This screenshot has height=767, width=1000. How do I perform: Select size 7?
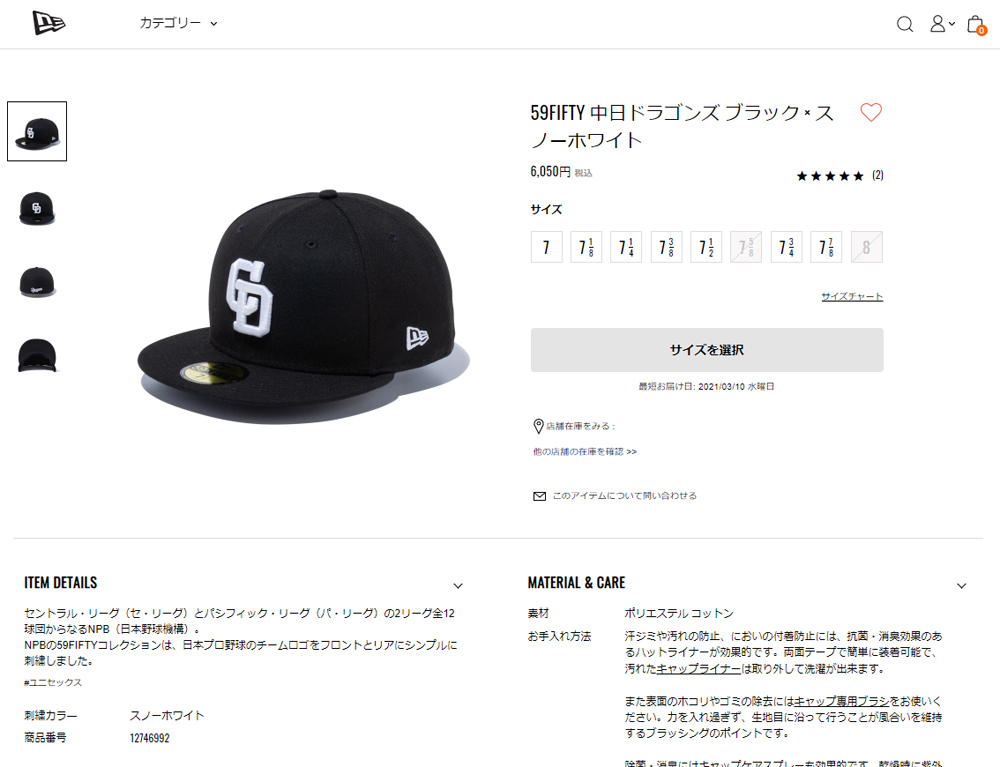pyautogui.click(x=547, y=247)
